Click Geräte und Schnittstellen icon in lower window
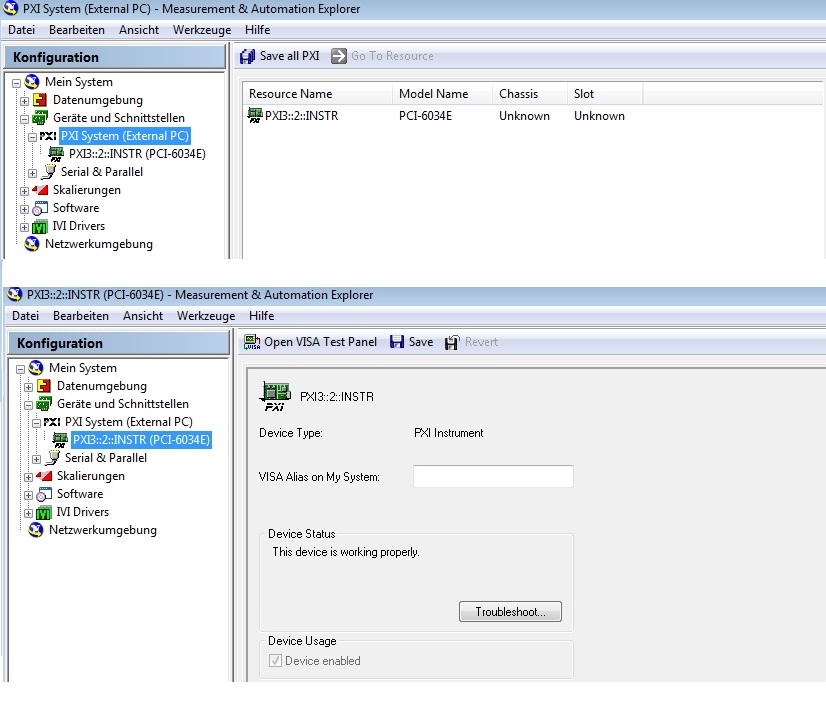The width and height of the screenshot is (826, 720). click(44, 404)
